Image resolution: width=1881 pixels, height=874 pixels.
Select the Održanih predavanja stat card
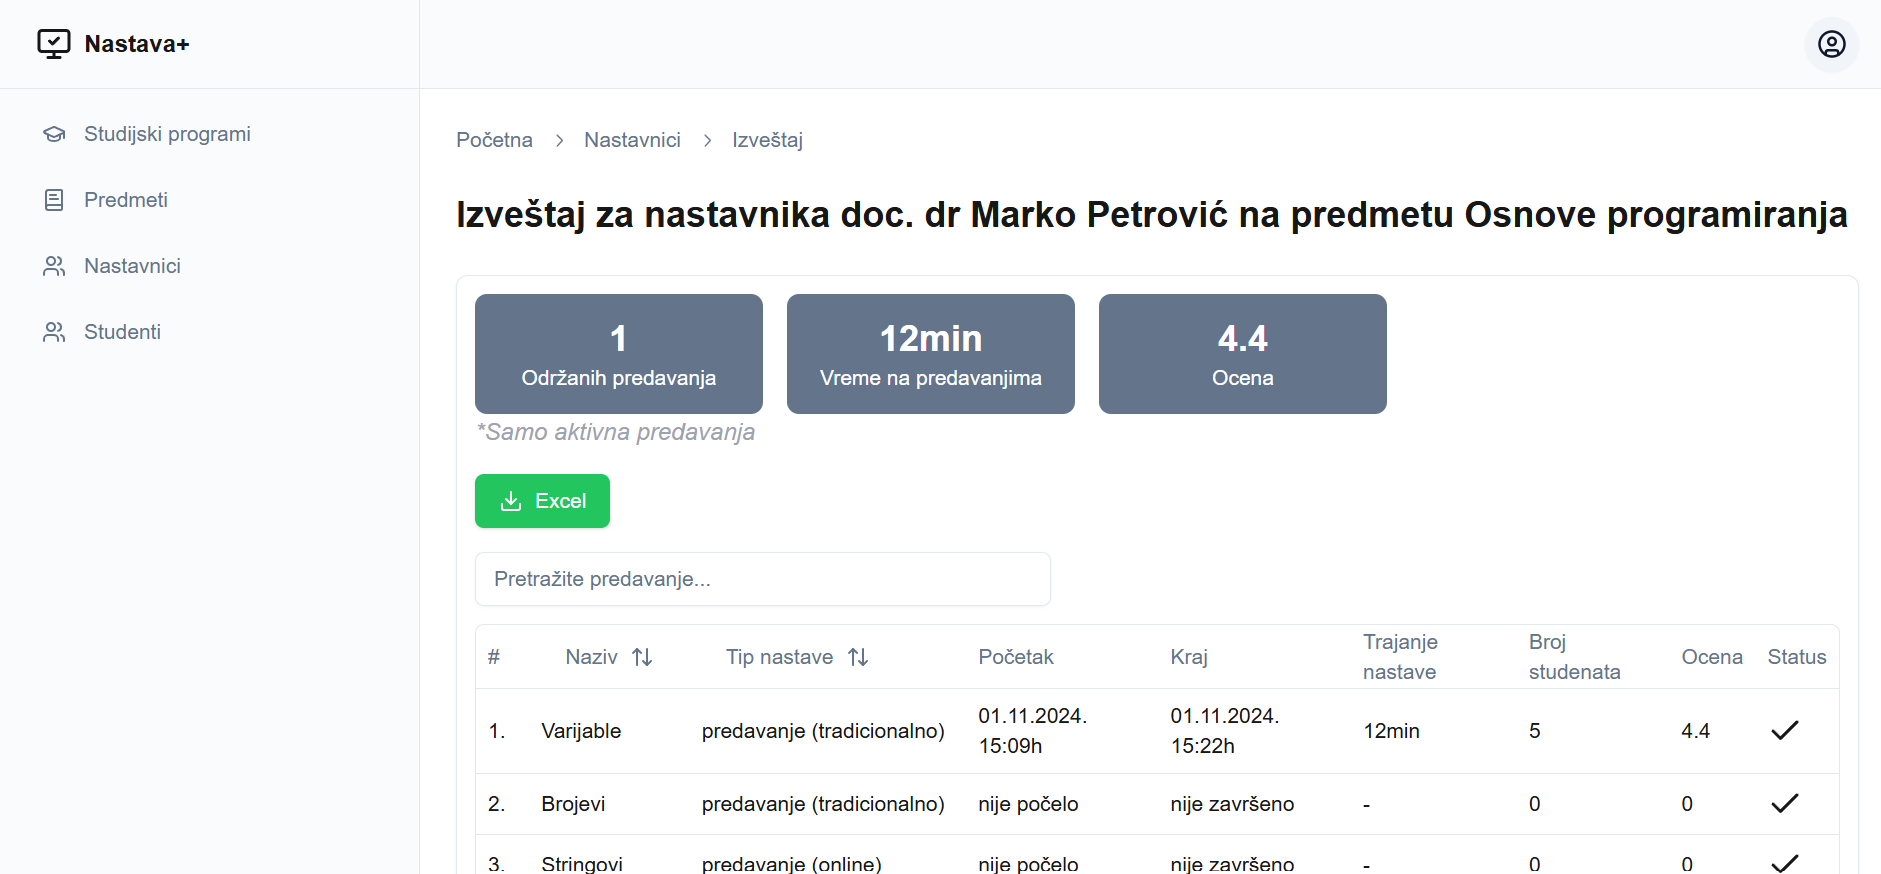[x=618, y=354]
